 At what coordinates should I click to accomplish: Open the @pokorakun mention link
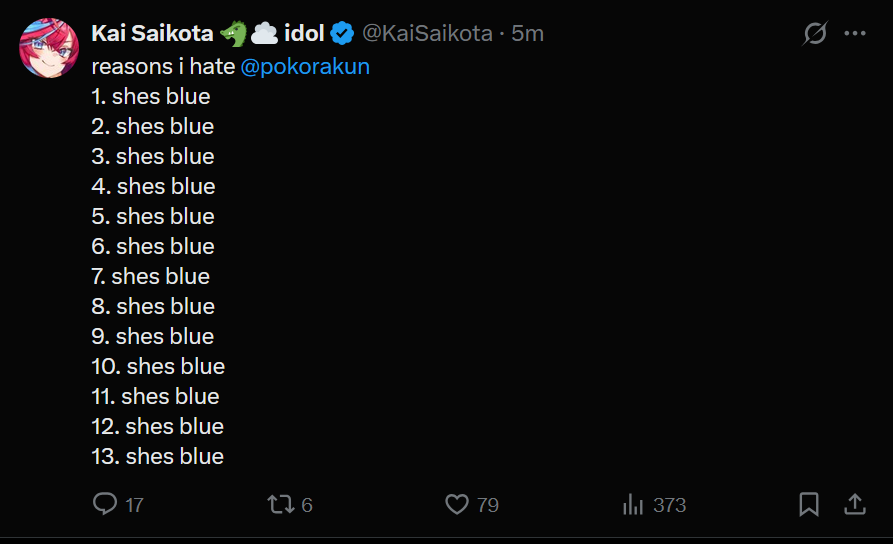pyautogui.click(x=305, y=67)
